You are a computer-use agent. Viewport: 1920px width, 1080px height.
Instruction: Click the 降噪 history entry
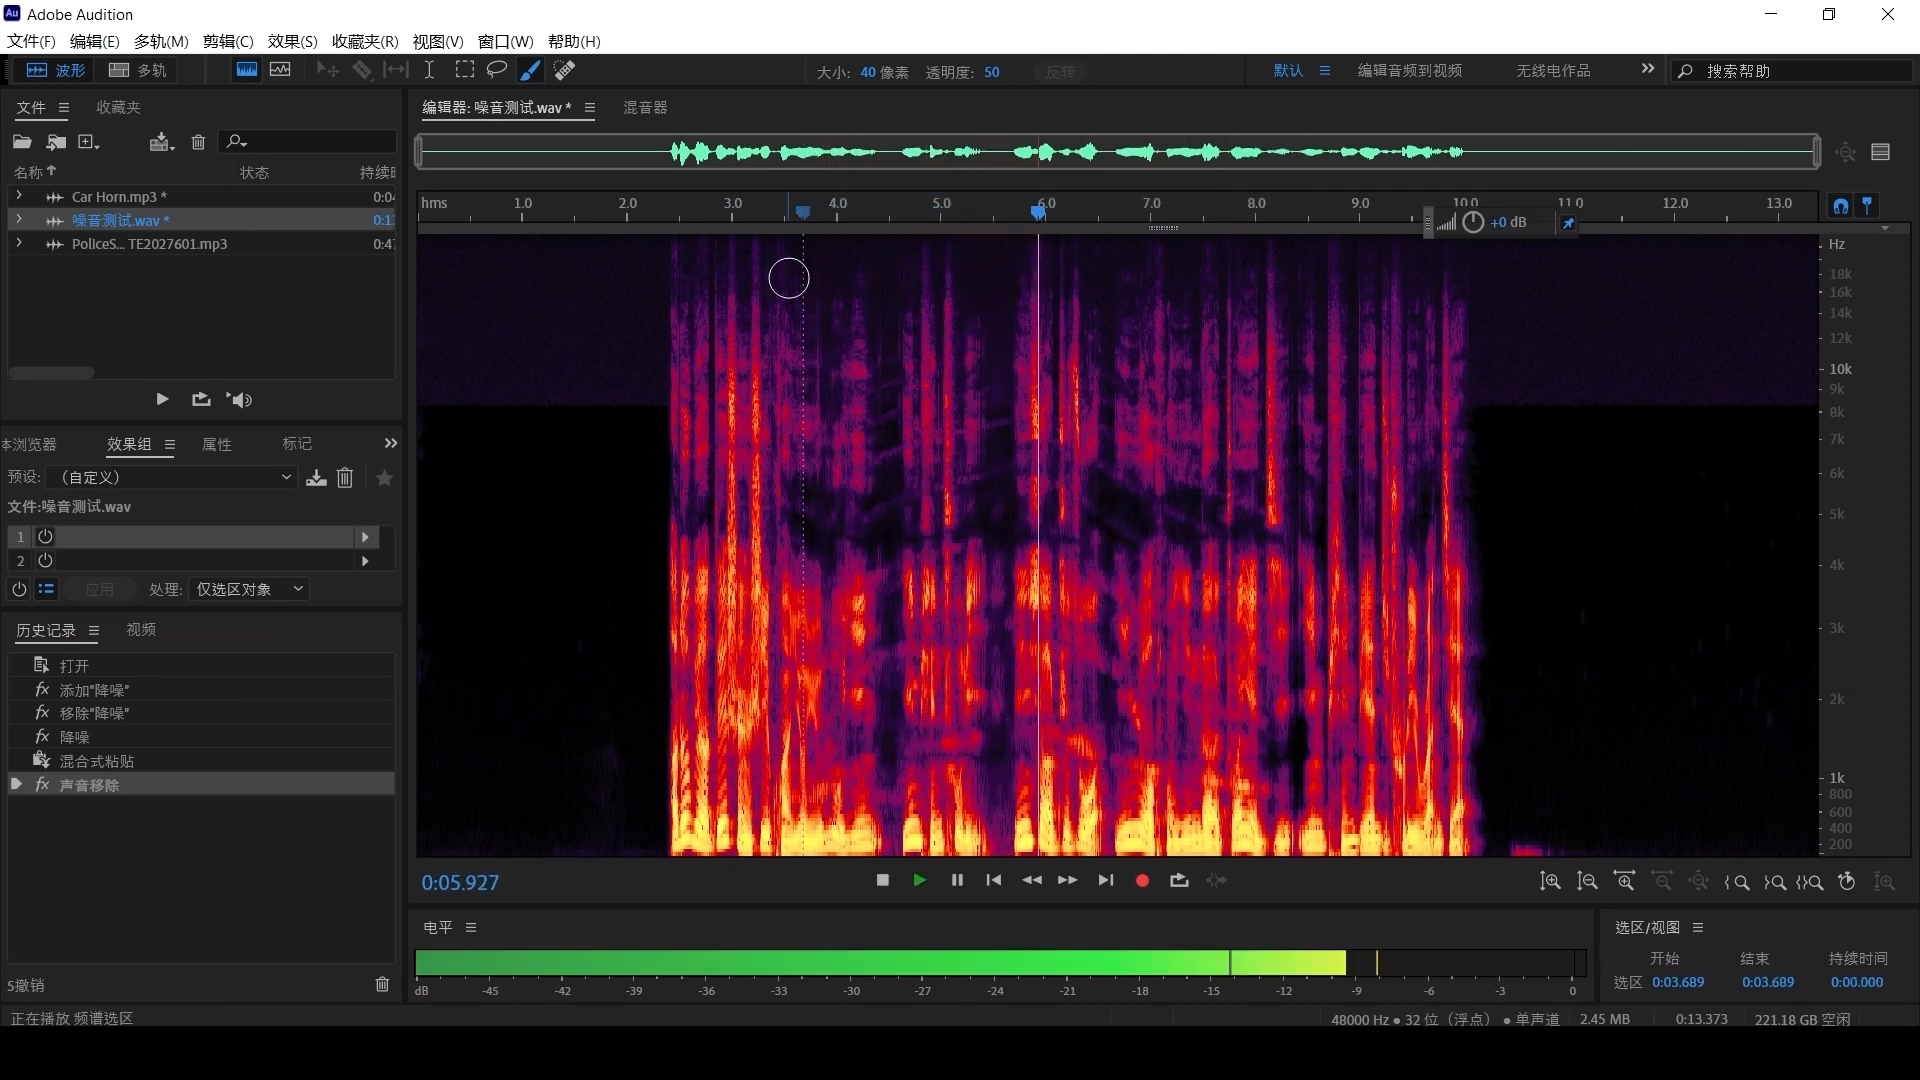[75, 737]
